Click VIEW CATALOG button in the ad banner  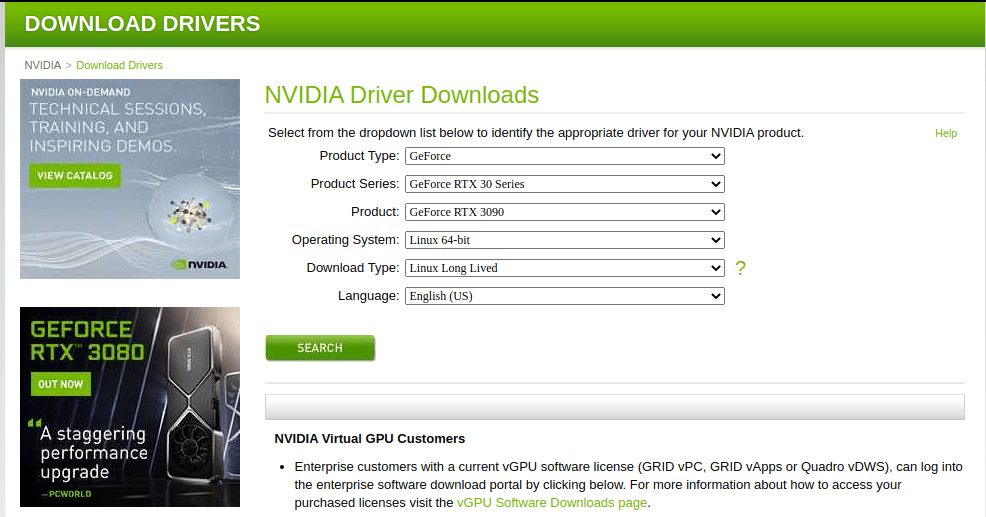(x=75, y=175)
